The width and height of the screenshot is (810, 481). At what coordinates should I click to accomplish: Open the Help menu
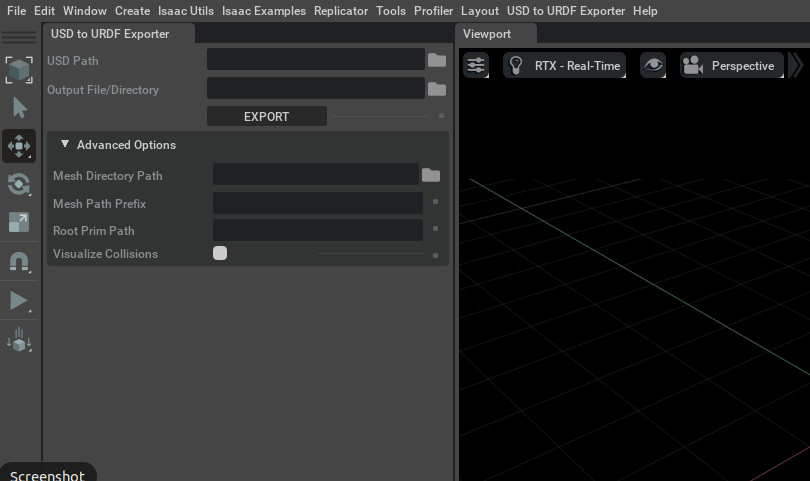[645, 11]
